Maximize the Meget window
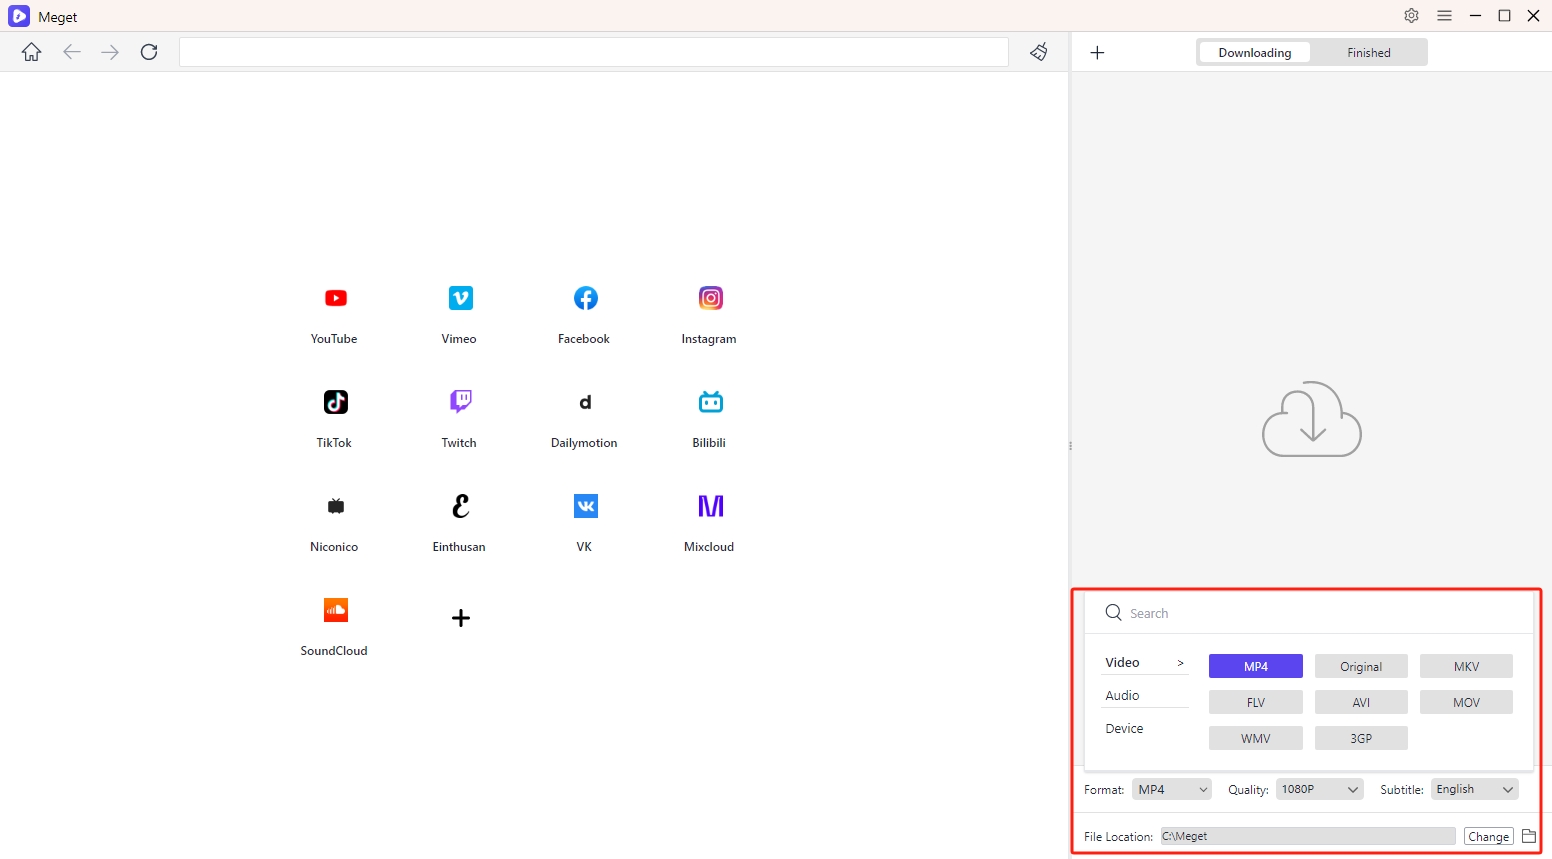The height and width of the screenshot is (859, 1552). pyautogui.click(x=1504, y=16)
